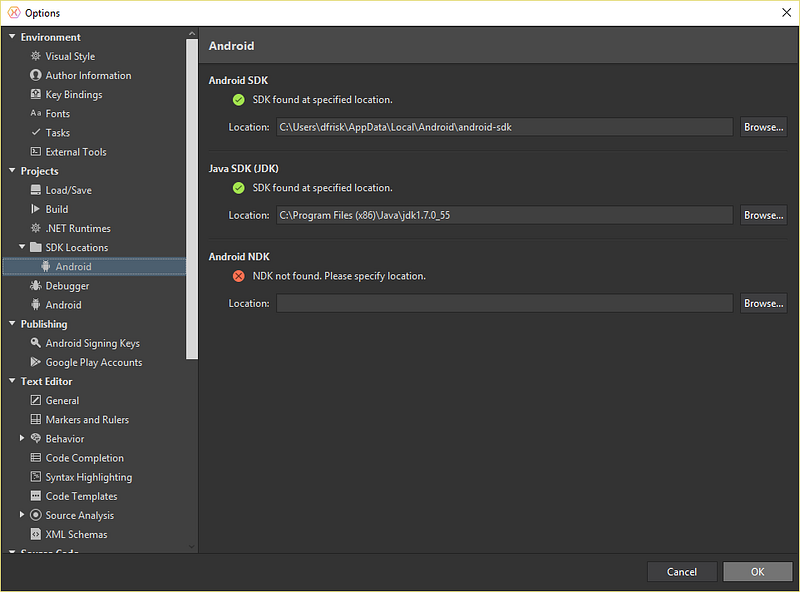The width and height of the screenshot is (800, 592).
Task: Select the Debugger text label
Action: click(x=67, y=286)
